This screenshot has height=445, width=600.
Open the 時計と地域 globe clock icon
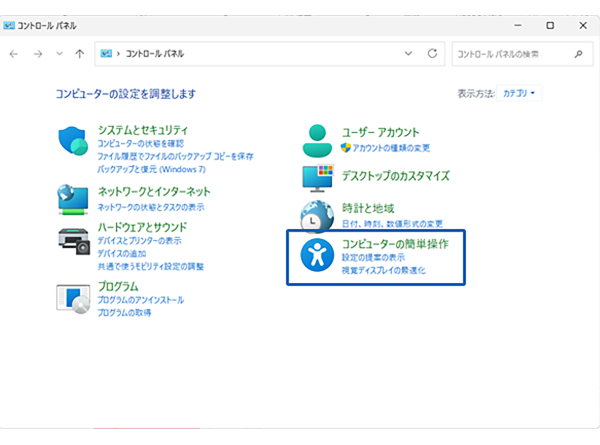point(317,216)
